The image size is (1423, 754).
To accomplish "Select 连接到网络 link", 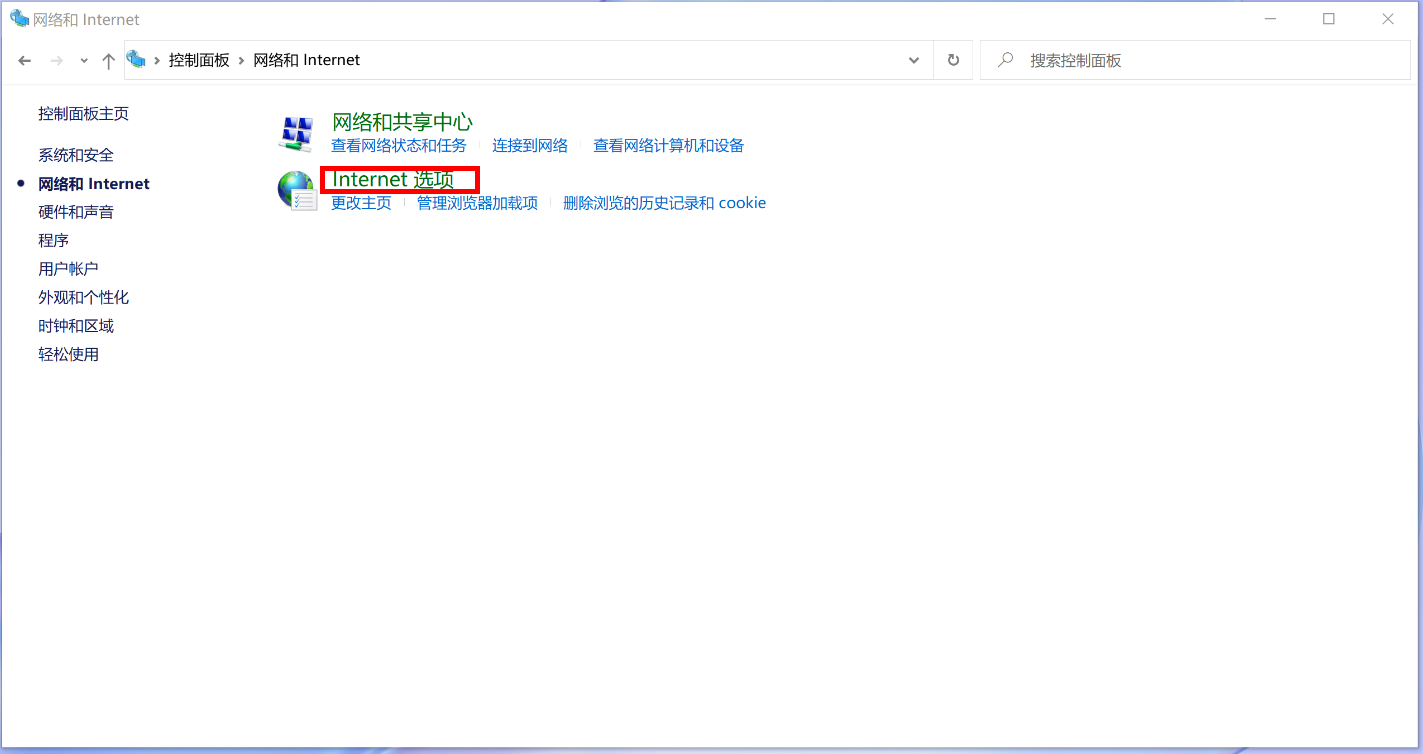I will coord(529,146).
